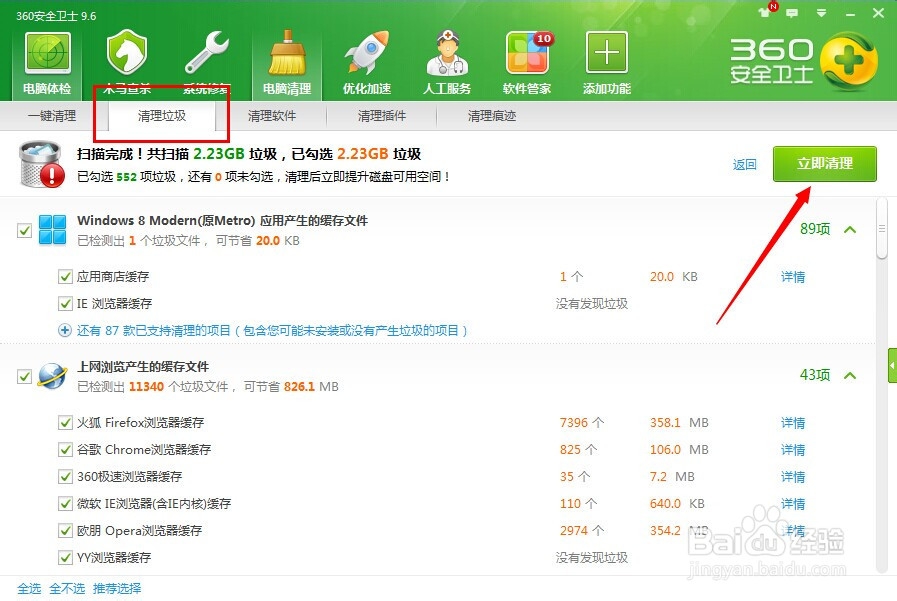Switch to 清理垃圾 tab
Screen dimensions: 897x601
(162, 116)
